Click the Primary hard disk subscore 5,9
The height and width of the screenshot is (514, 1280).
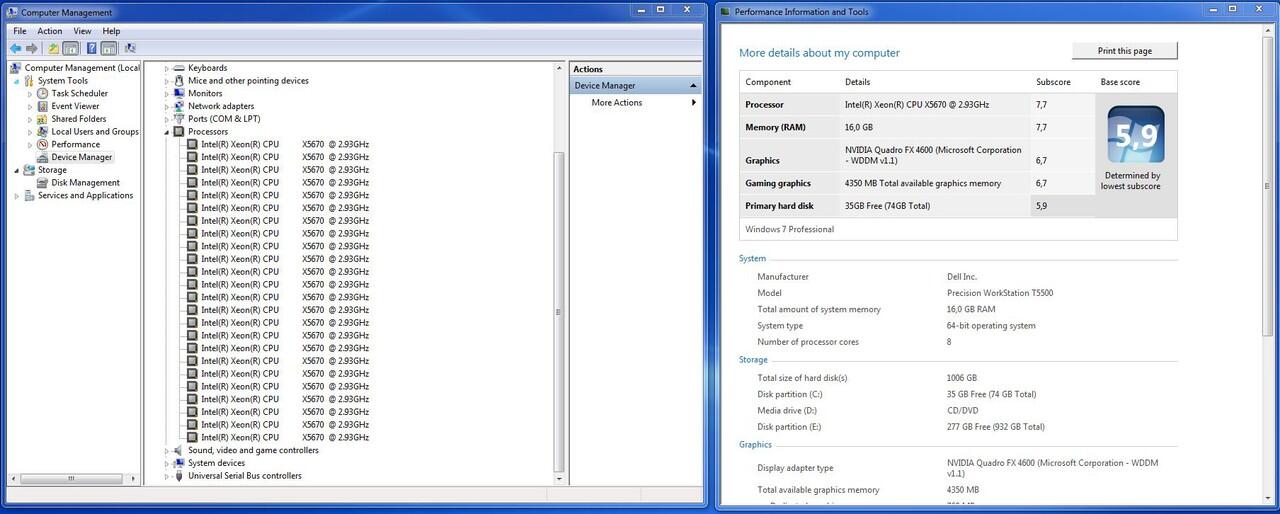1041,206
